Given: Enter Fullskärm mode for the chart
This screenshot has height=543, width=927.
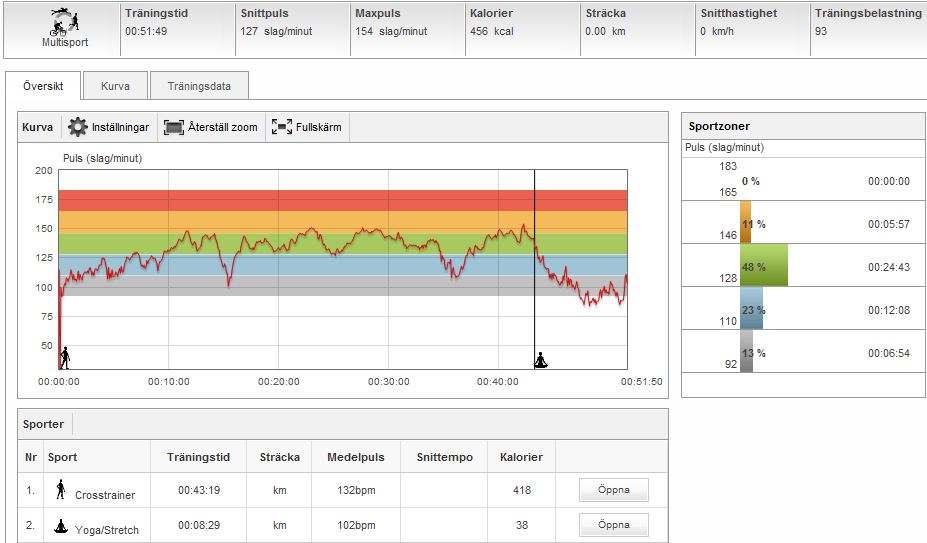Looking at the screenshot, I should pos(282,128).
